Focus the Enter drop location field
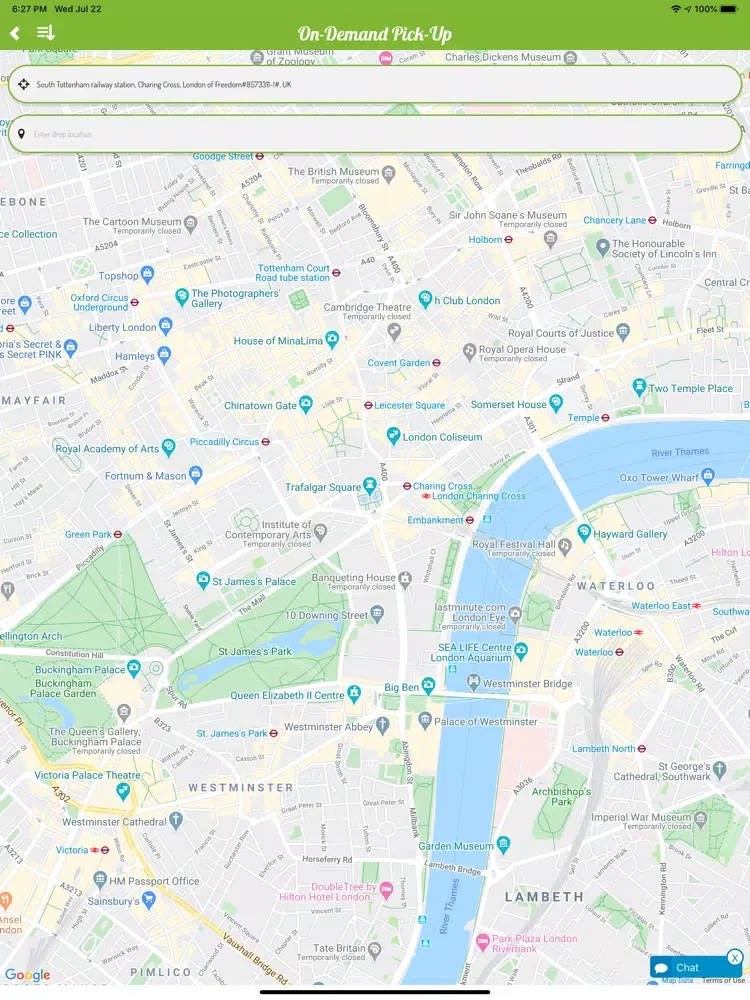Image resolution: width=750 pixels, height=1000 pixels. [x=375, y=134]
